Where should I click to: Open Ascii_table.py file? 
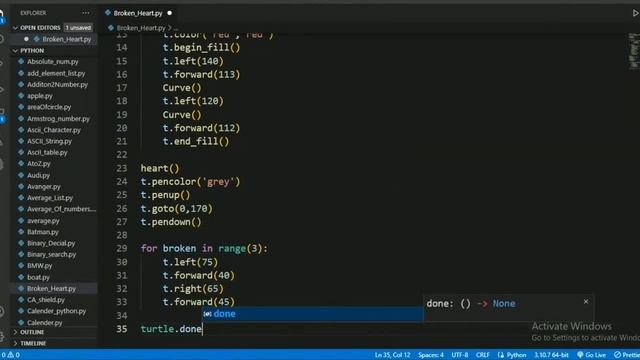[x=47, y=152]
